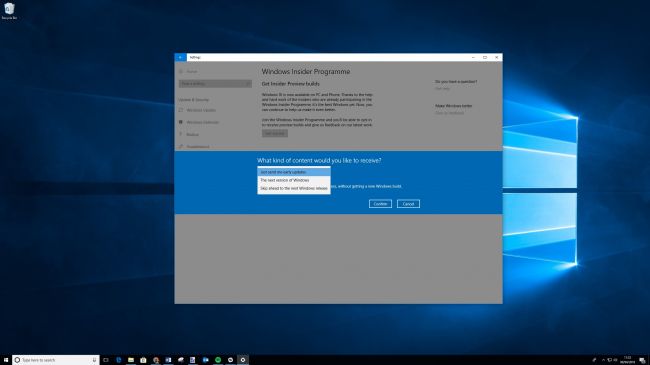Show hidden system tray icons
This screenshot has height=365, width=650.
point(604,360)
